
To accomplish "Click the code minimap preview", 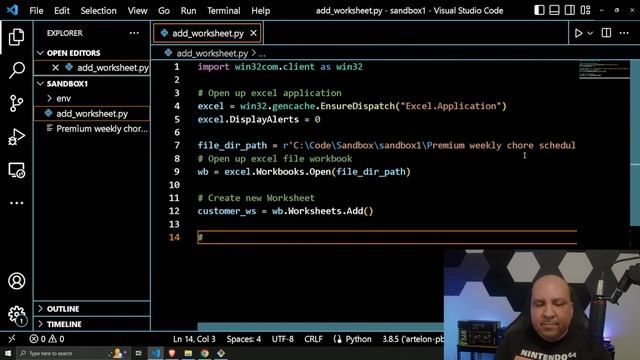I will pos(604,69).
